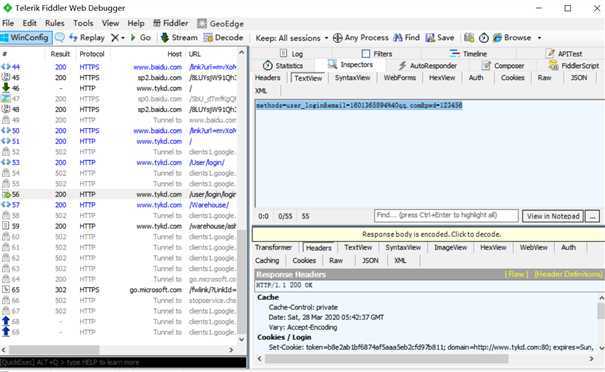
Task: Open the Remove sessions dropdown arrow
Action: click(123, 38)
